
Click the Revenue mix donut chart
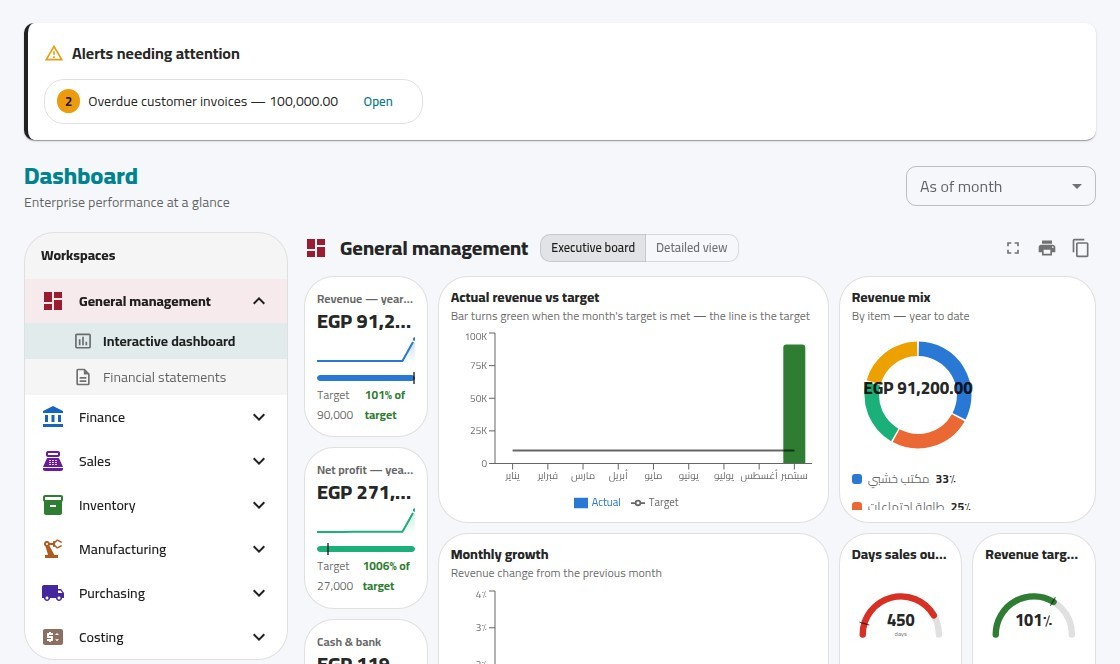(918, 394)
